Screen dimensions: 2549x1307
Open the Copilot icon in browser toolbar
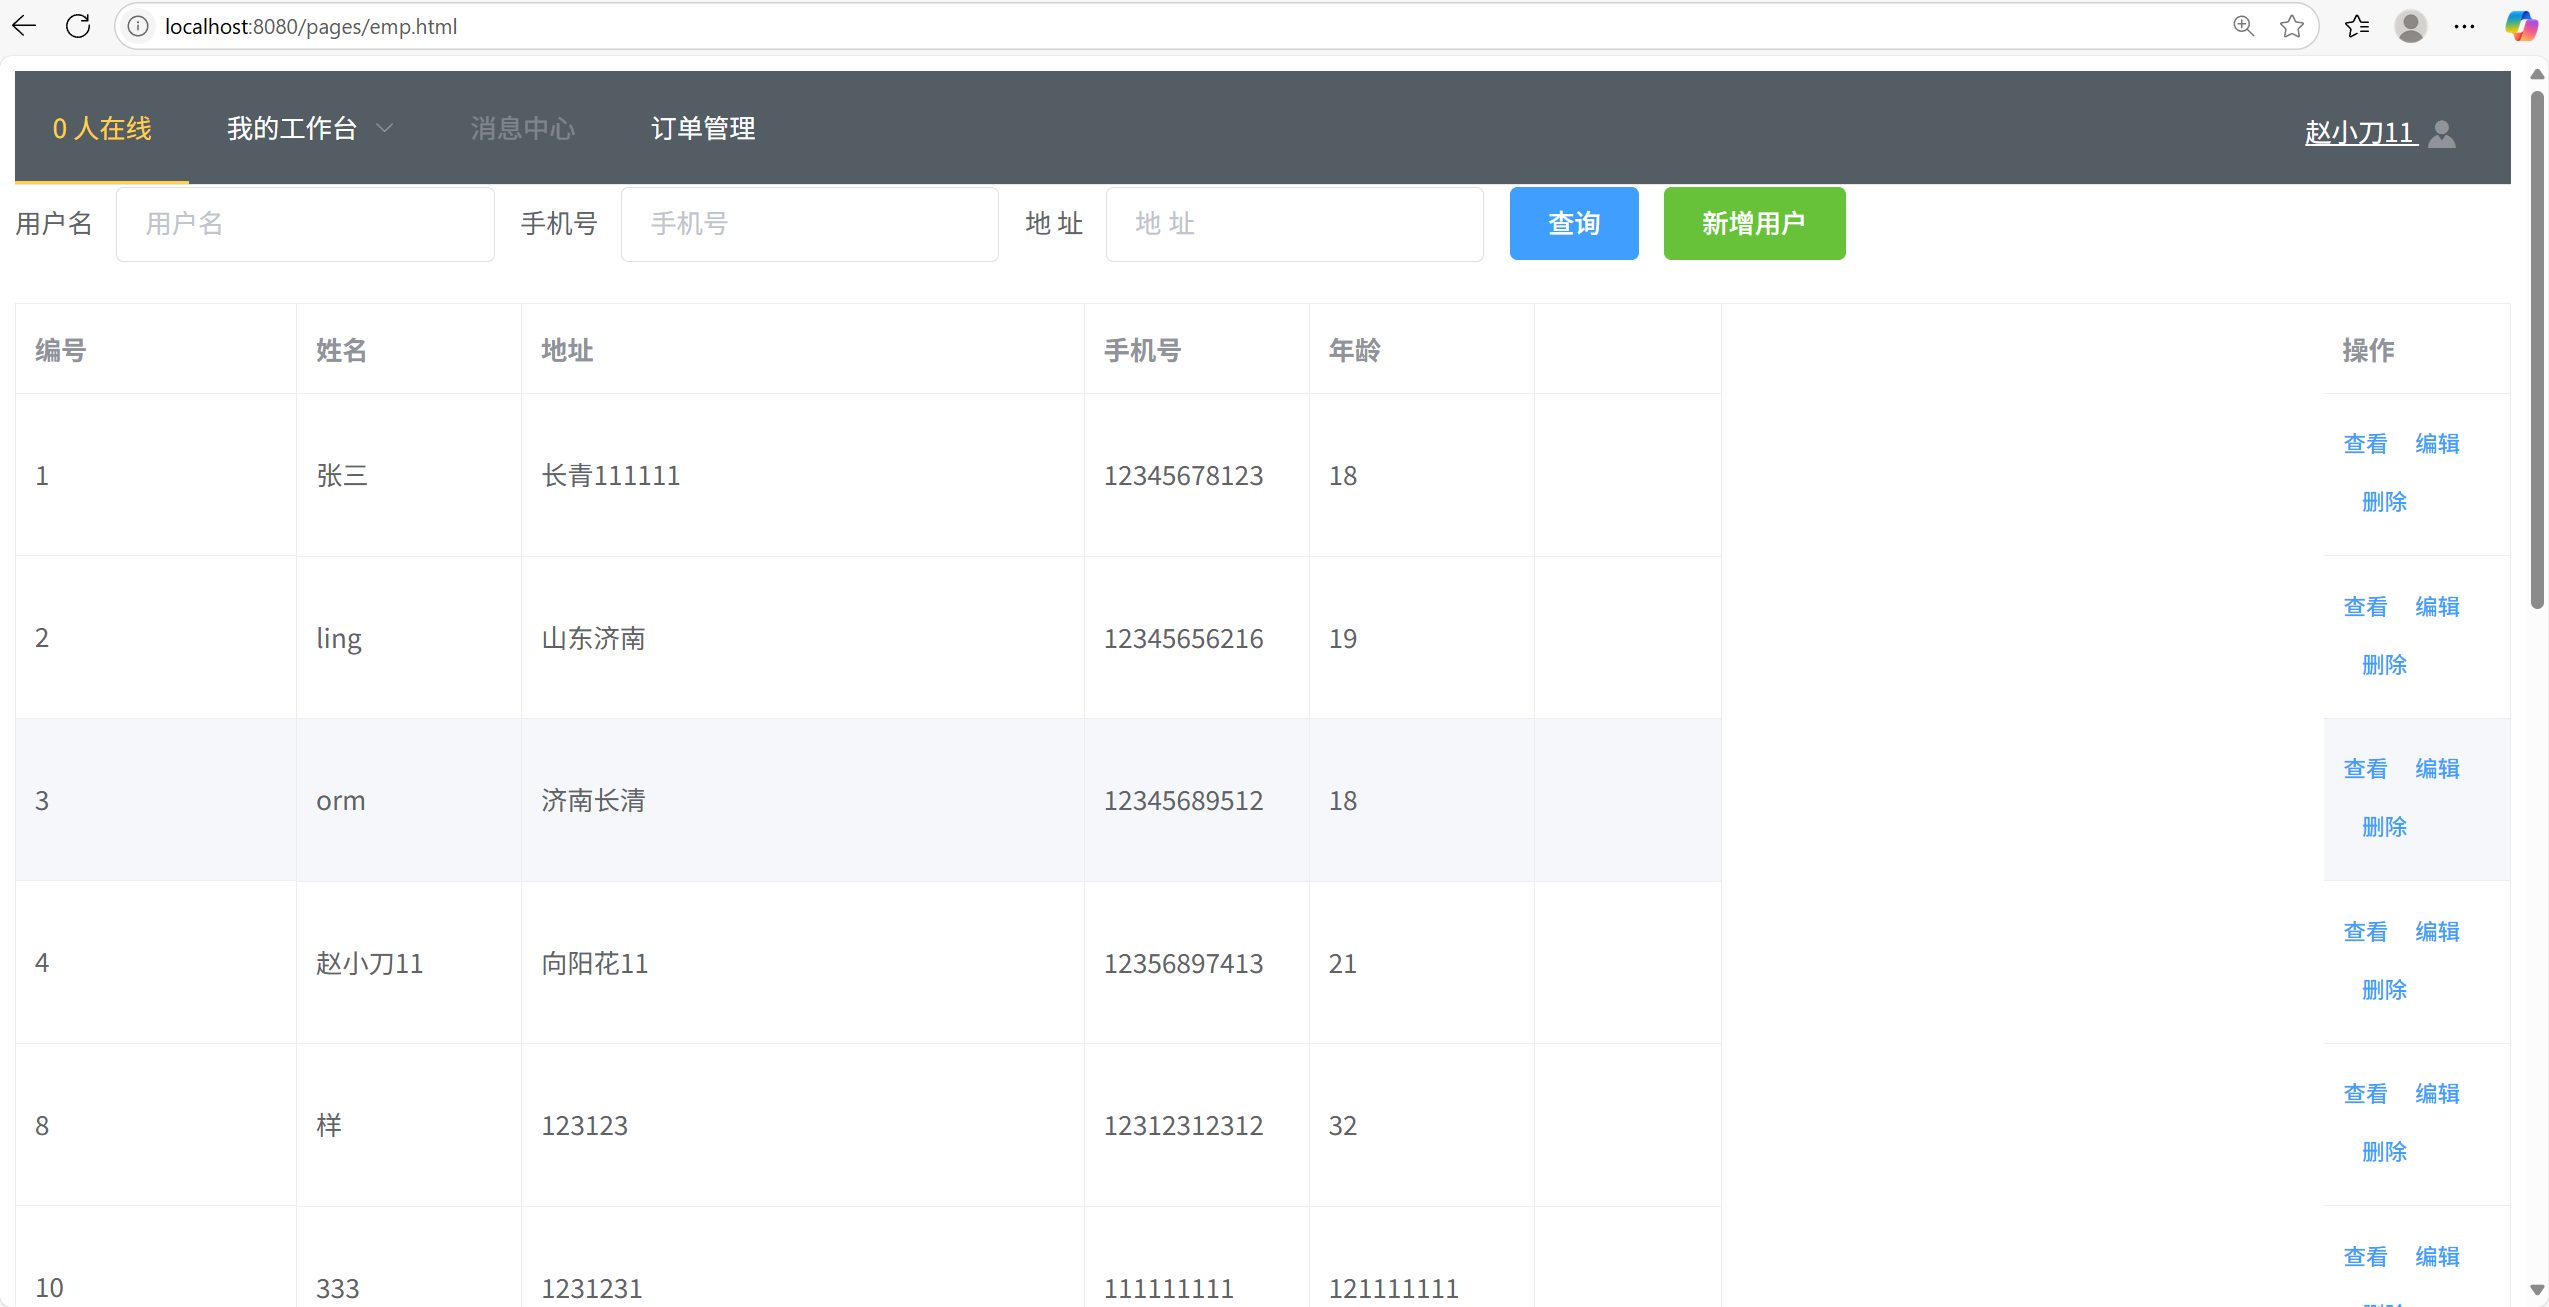click(x=2520, y=26)
